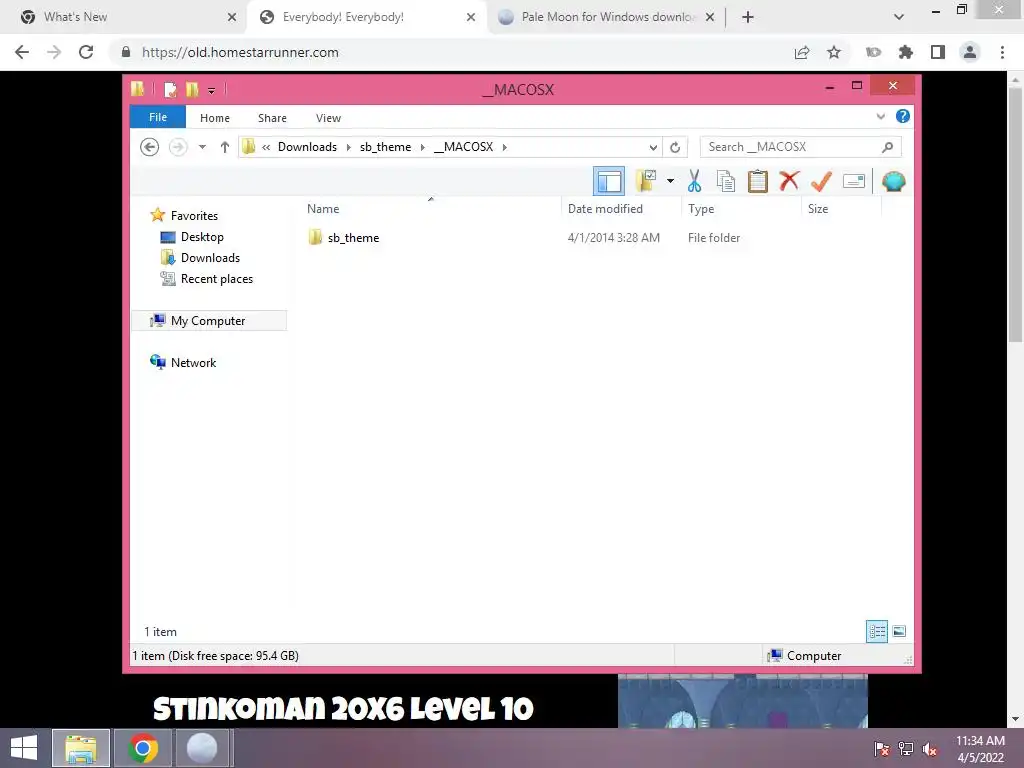Open the View ribbon tab
Viewport: 1024px width, 768px height.
pyautogui.click(x=328, y=118)
